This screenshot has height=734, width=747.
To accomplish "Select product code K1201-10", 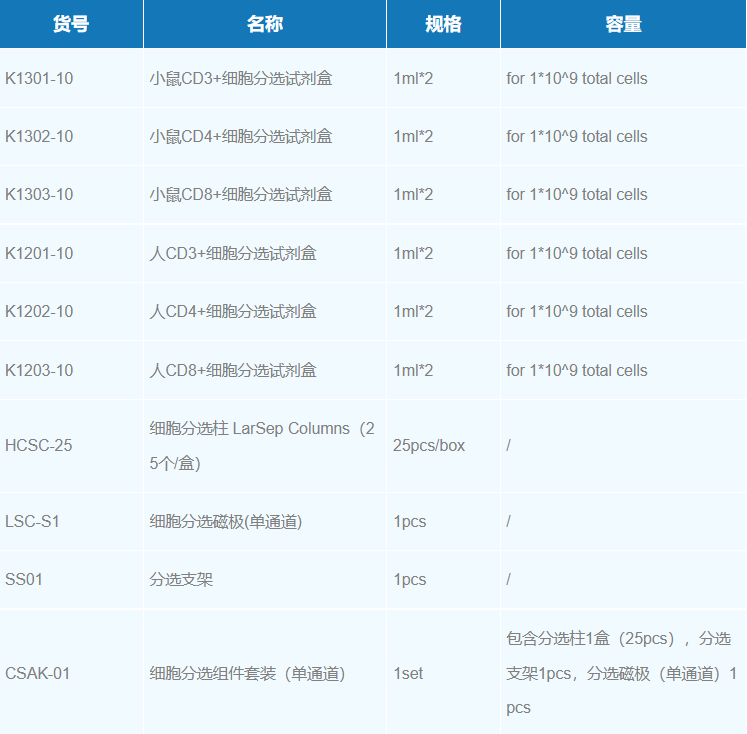I will (x=39, y=253).
